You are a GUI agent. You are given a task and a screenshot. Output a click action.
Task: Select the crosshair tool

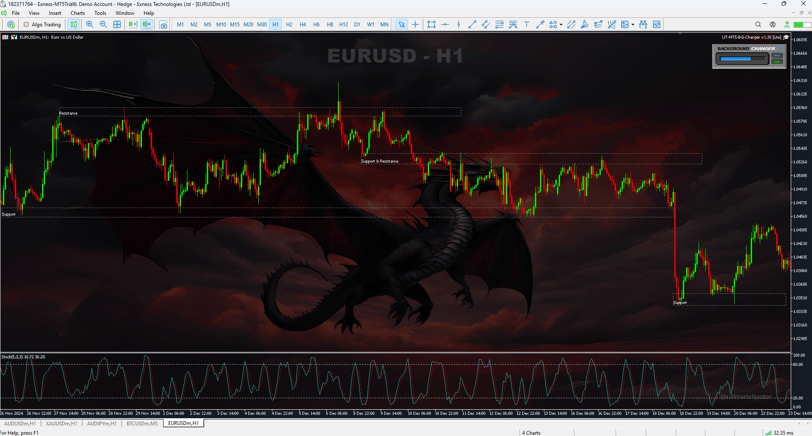click(x=415, y=24)
